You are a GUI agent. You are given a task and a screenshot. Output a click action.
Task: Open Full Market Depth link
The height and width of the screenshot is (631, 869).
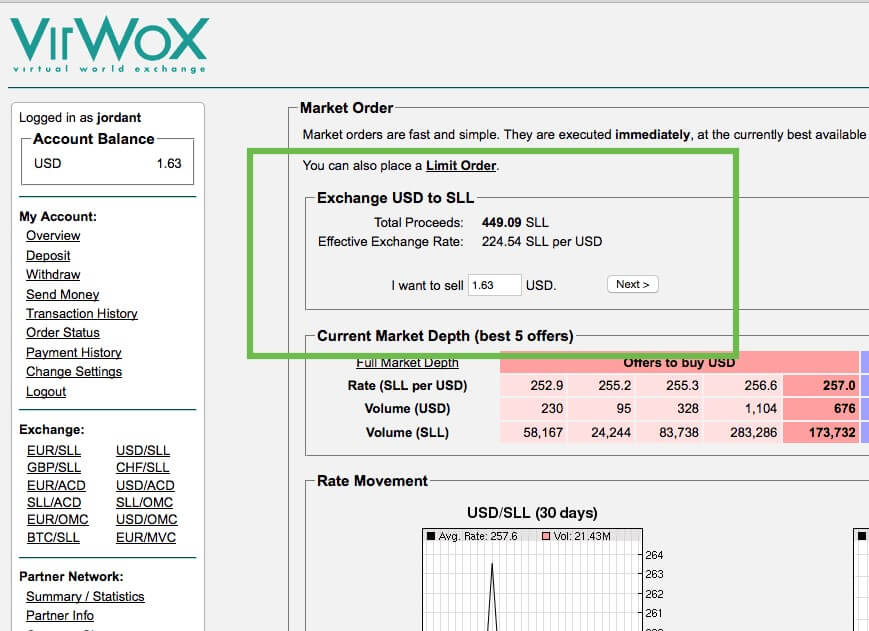click(x=407, y=363)
